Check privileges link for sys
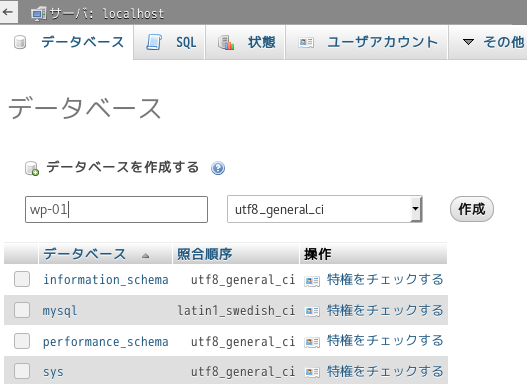Viewport: 527px width, 384px height. [x=385, y=371]
